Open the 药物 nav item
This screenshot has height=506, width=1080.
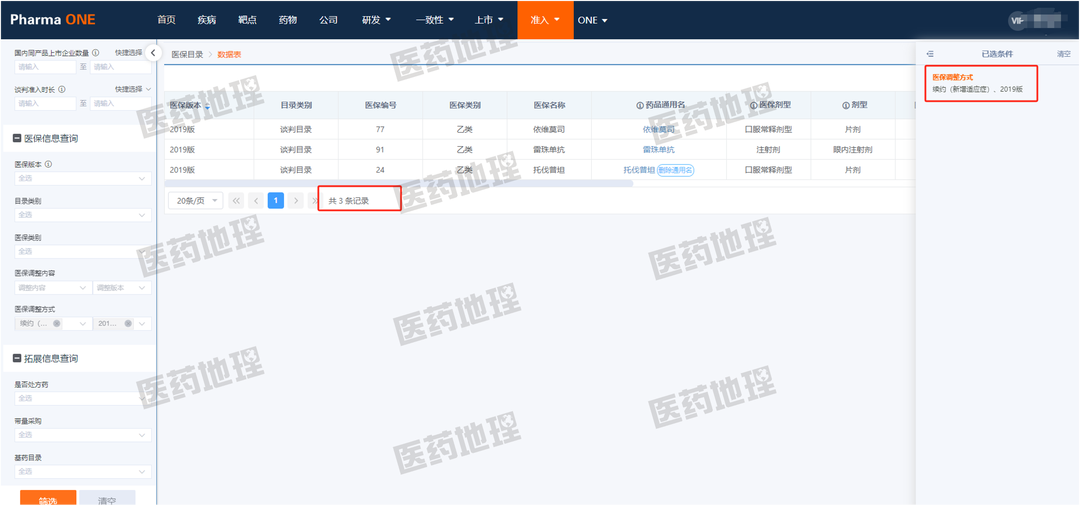(288, 20)
